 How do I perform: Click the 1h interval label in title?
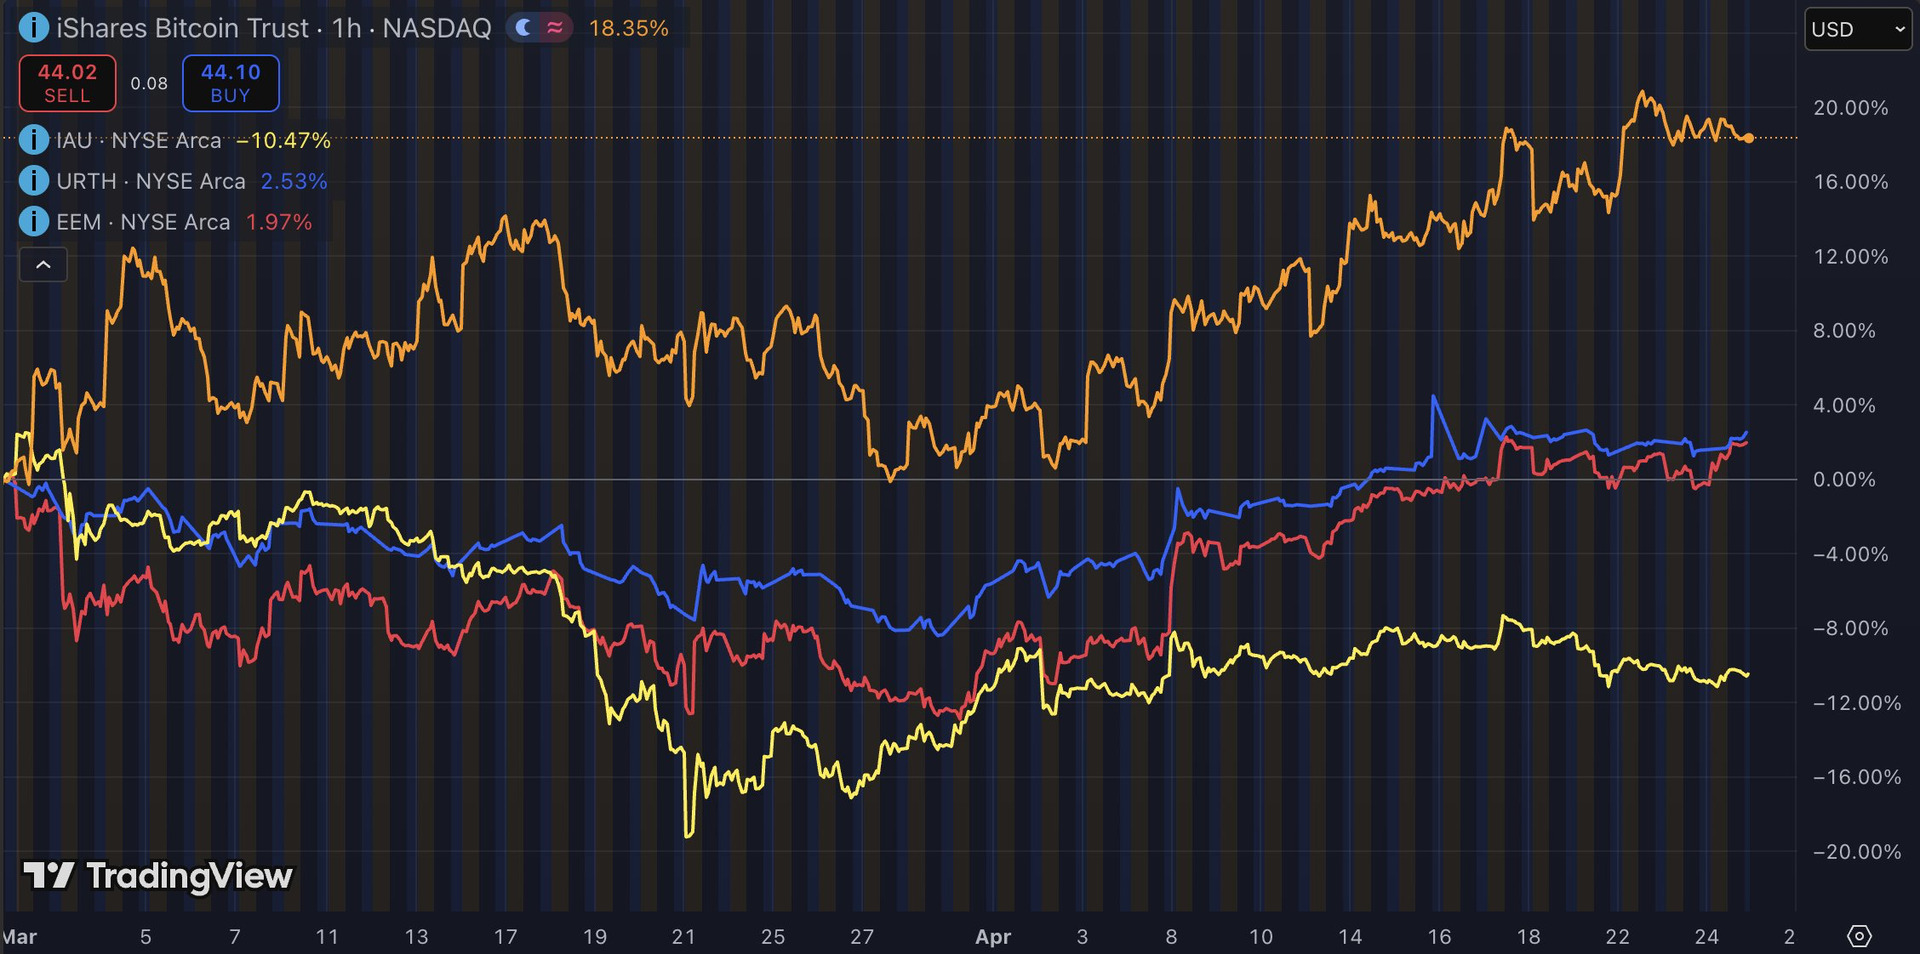point(347,28)
